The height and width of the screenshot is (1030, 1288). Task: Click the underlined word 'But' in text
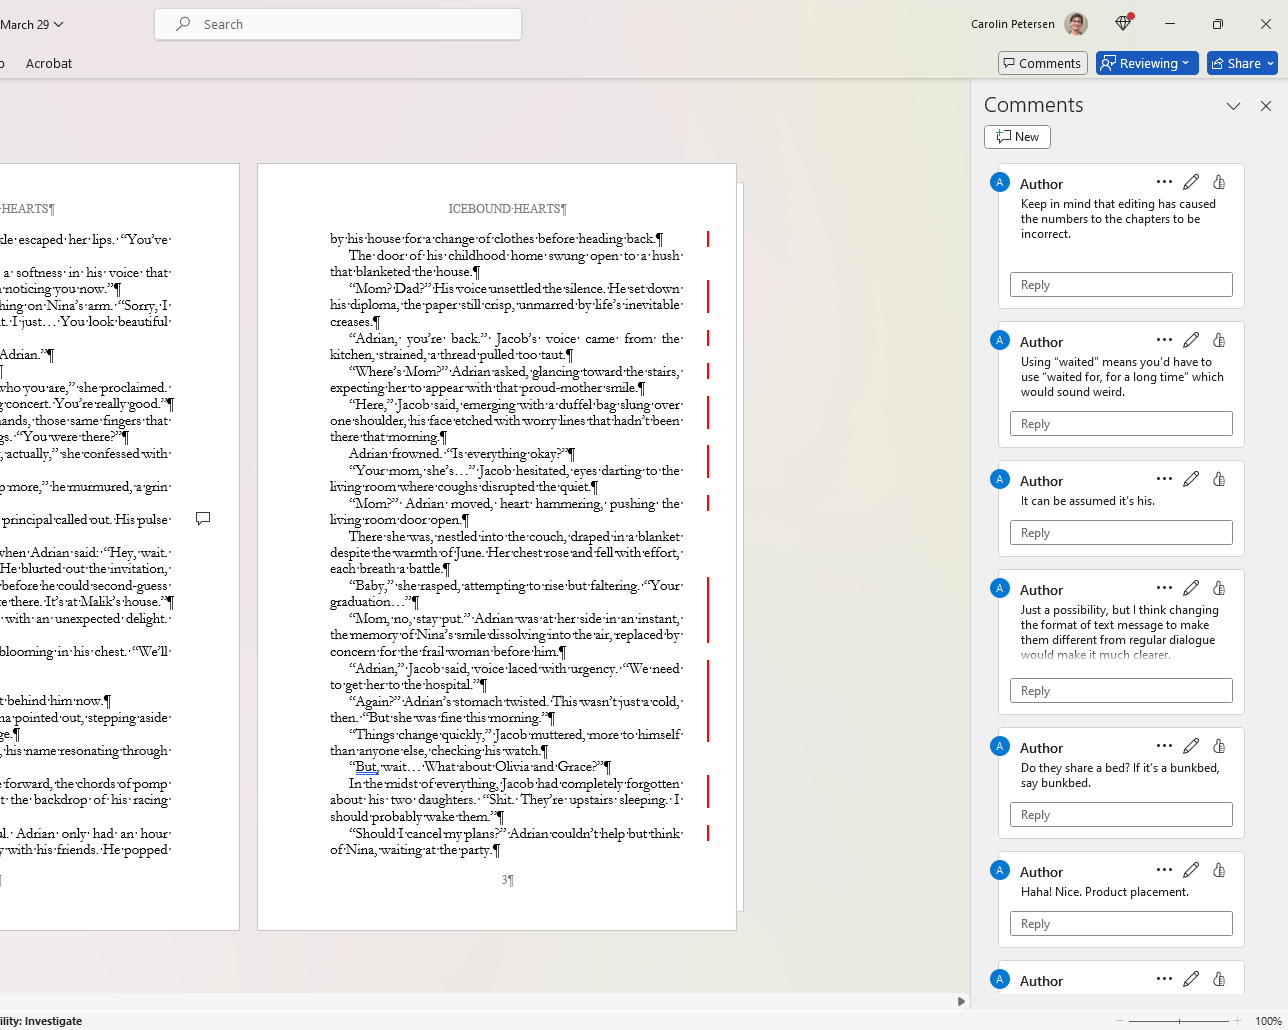366,767
